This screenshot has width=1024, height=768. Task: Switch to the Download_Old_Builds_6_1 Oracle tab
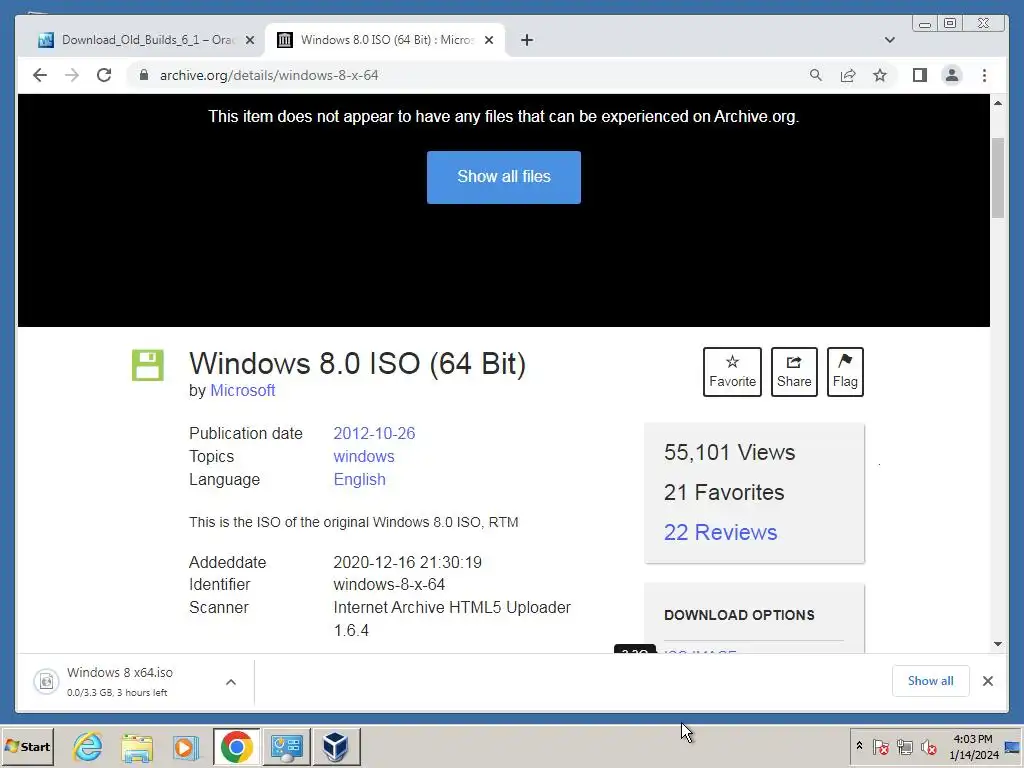pyautogui.click(x=147, y=40)
